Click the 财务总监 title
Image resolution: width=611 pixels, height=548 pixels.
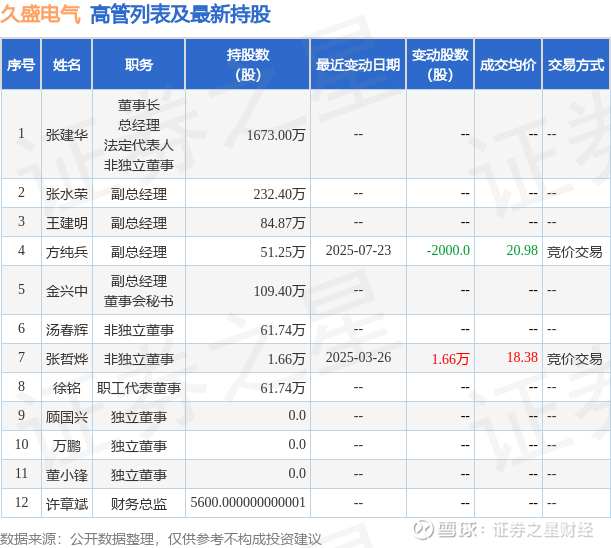click(x=139, y=504)
